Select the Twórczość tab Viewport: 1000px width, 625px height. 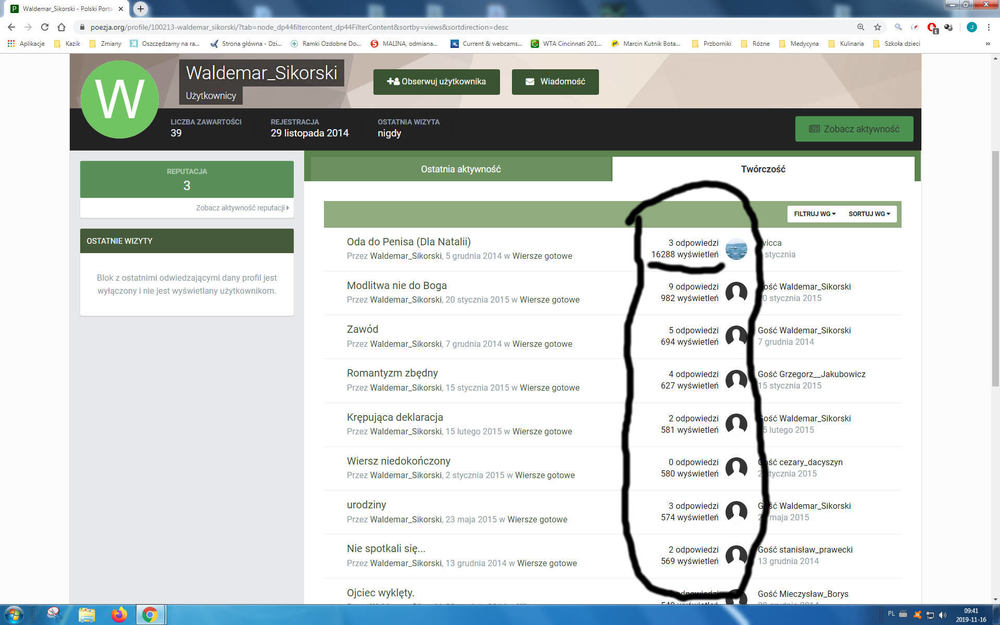coord(762,169)
